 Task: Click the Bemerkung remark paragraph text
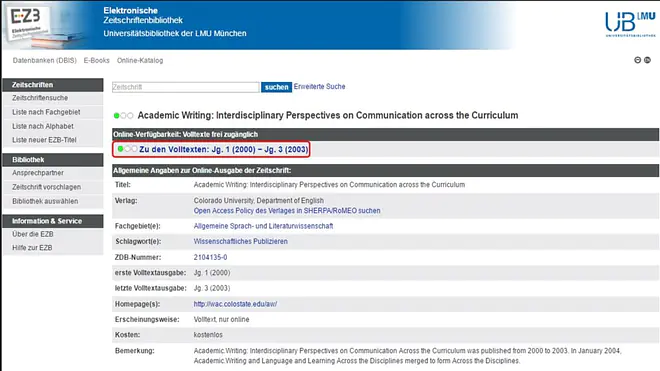click(407, 356)
